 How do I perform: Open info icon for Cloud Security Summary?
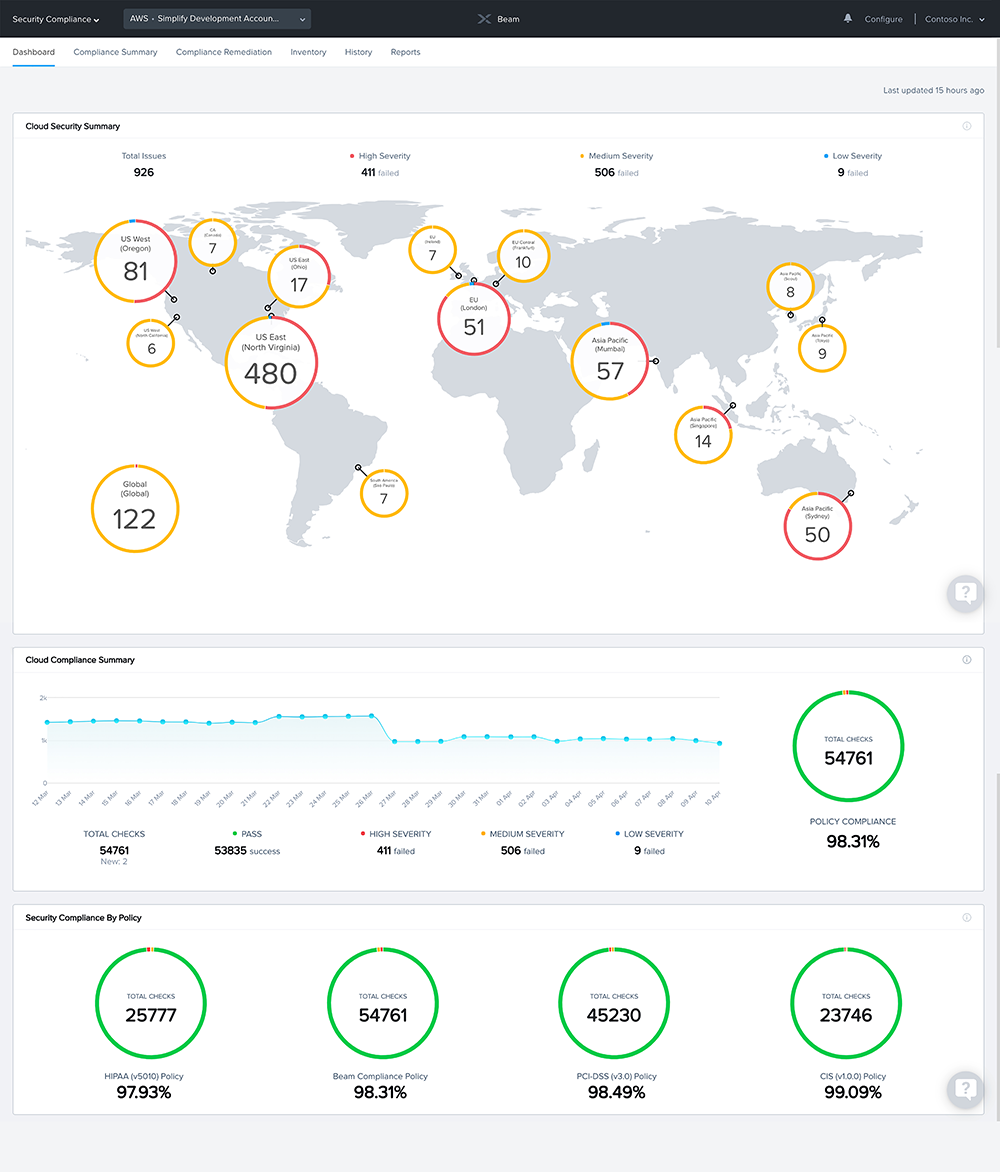click(x=966, y=127)
